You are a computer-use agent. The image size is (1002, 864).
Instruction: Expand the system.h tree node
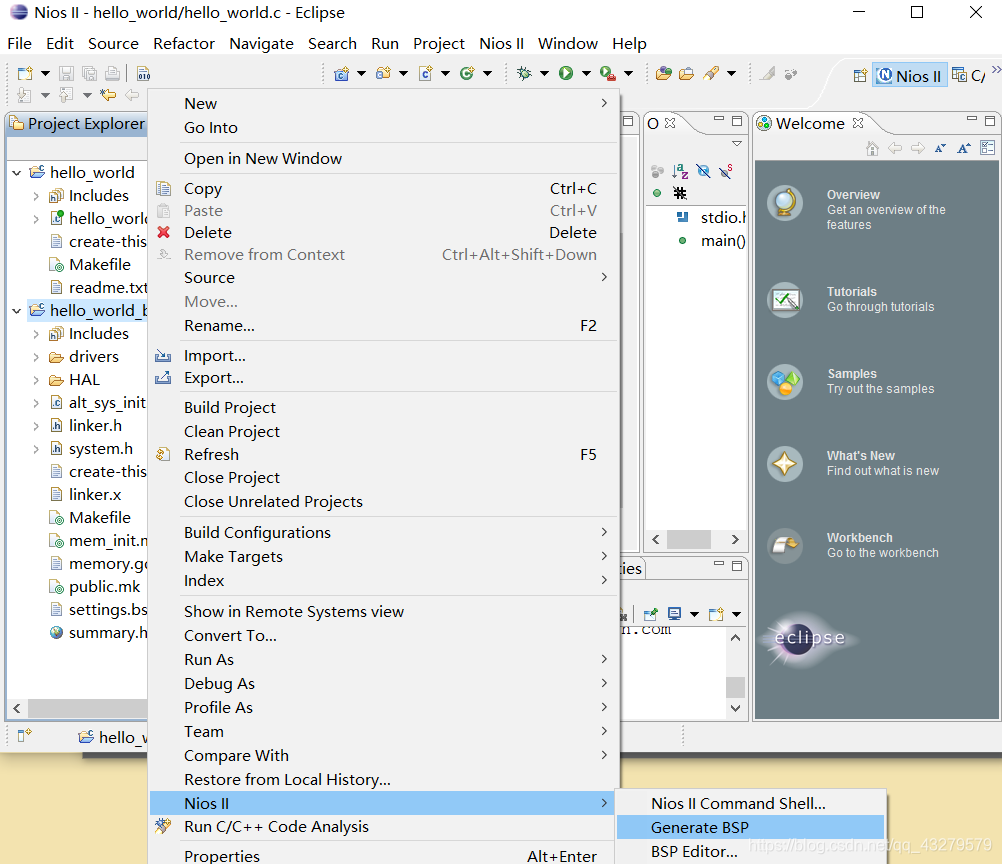pos(36,449)
